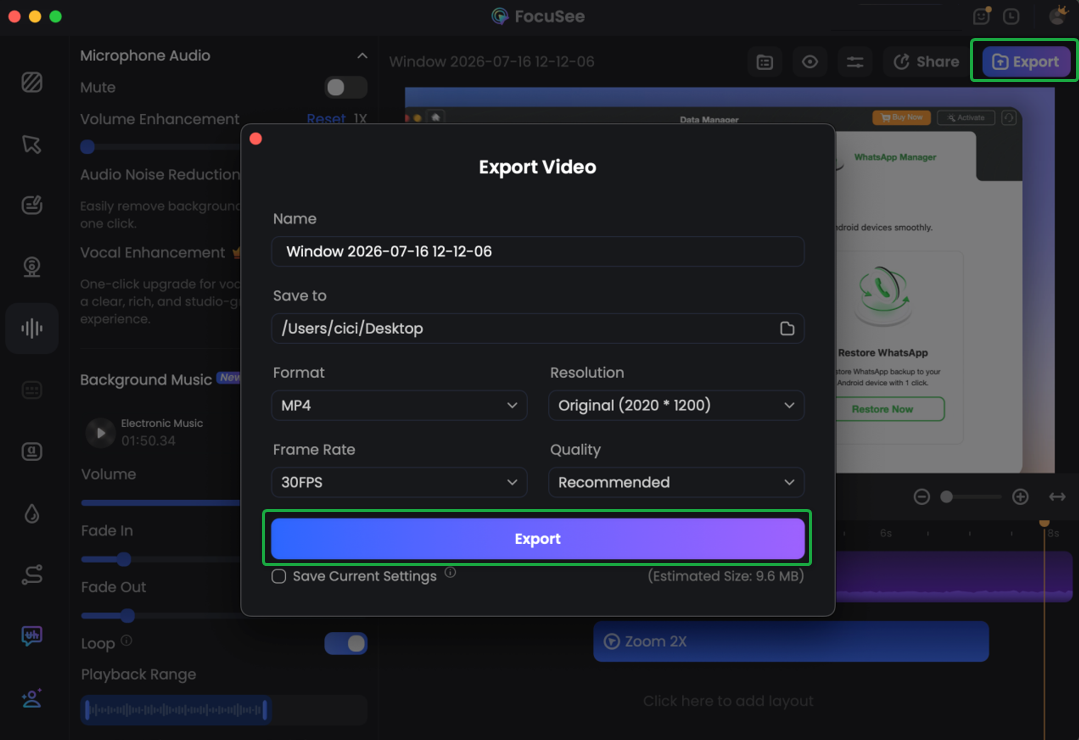Toggle the Loop switch
Viewport: 1079px width, 740px height.
pos(345,644)
